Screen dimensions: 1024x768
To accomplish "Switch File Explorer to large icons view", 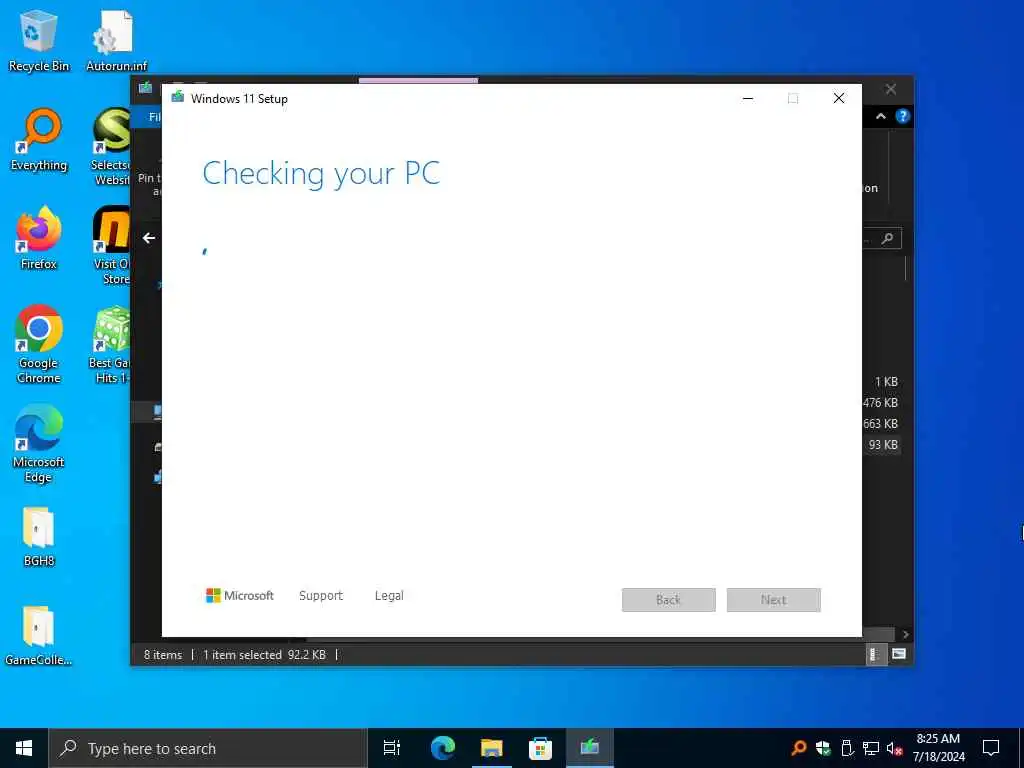I will point(899,654).
